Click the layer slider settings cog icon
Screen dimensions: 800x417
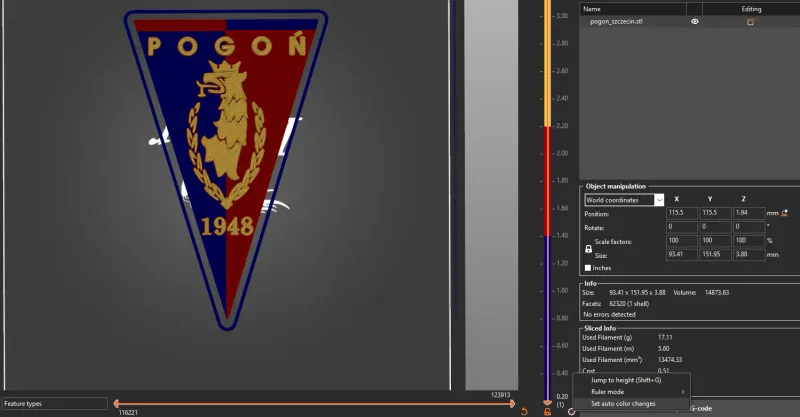(571, 411)
